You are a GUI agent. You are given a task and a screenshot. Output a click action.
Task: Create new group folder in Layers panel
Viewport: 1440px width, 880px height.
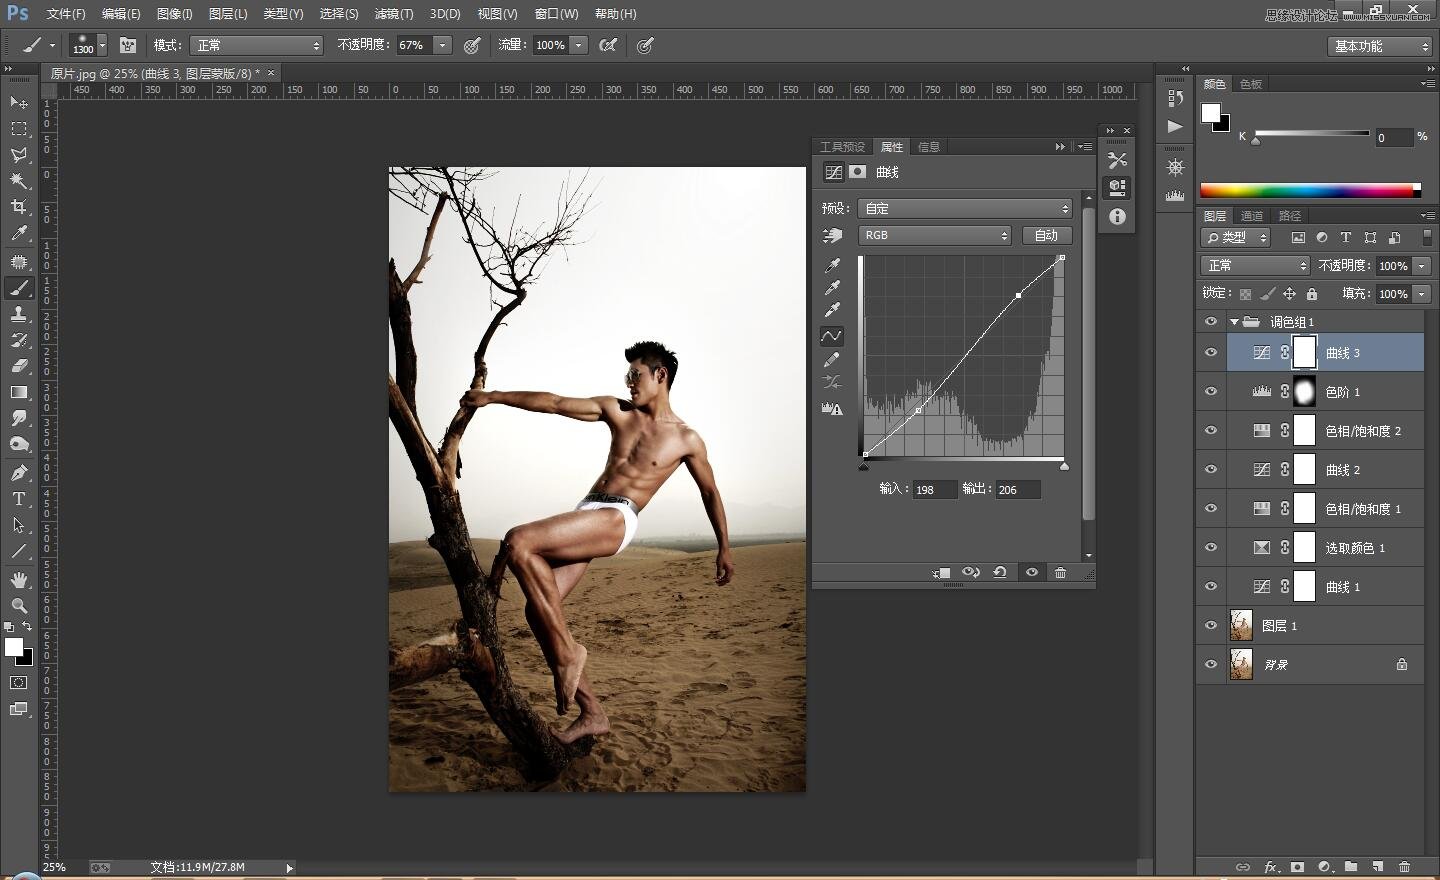pos(1351,867)
